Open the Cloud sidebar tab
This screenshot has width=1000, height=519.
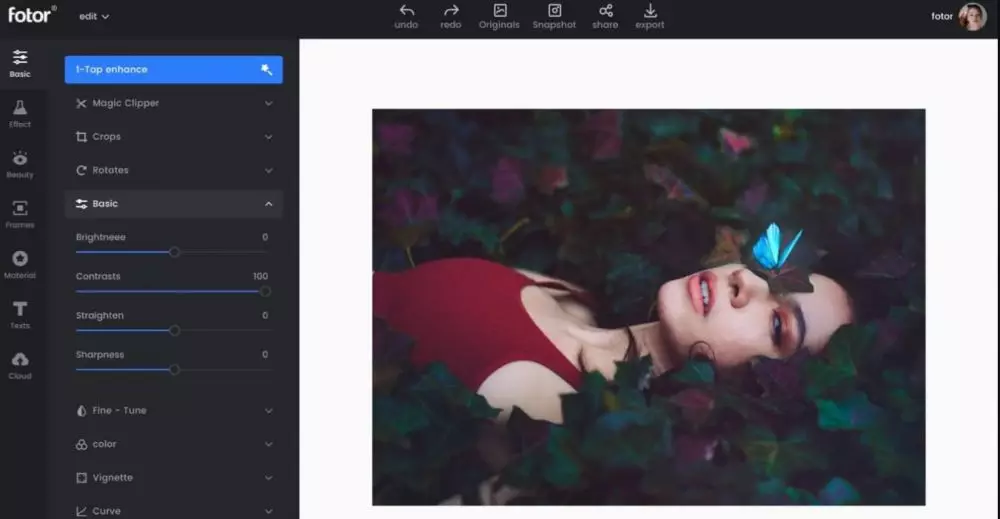pos(20,366)
